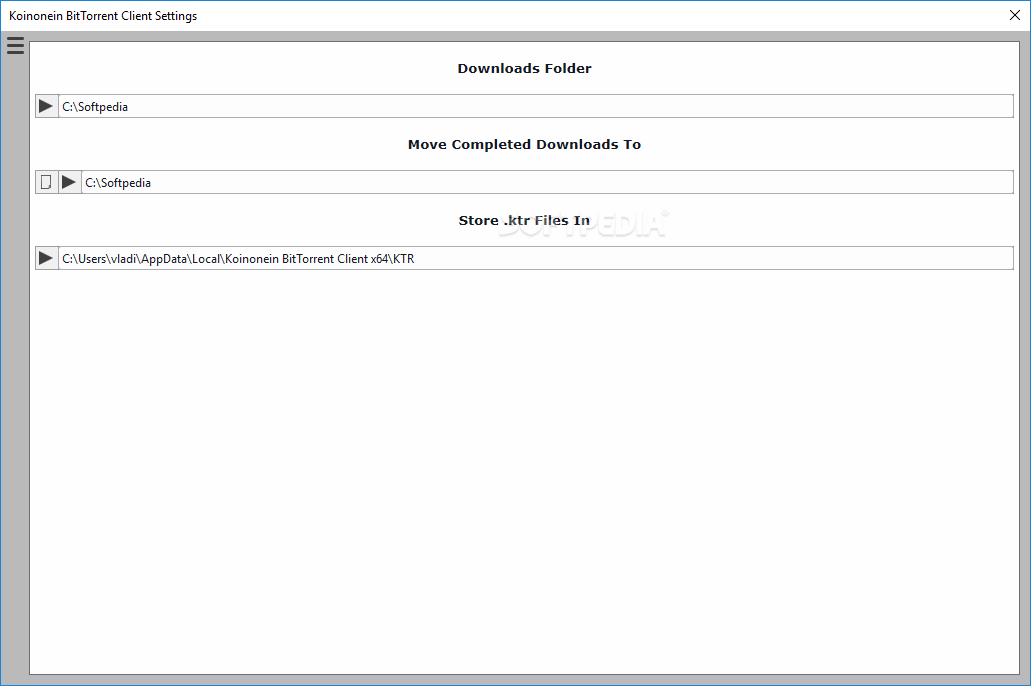Enable the Move Completed Downloads checkbox

[46, 182]
